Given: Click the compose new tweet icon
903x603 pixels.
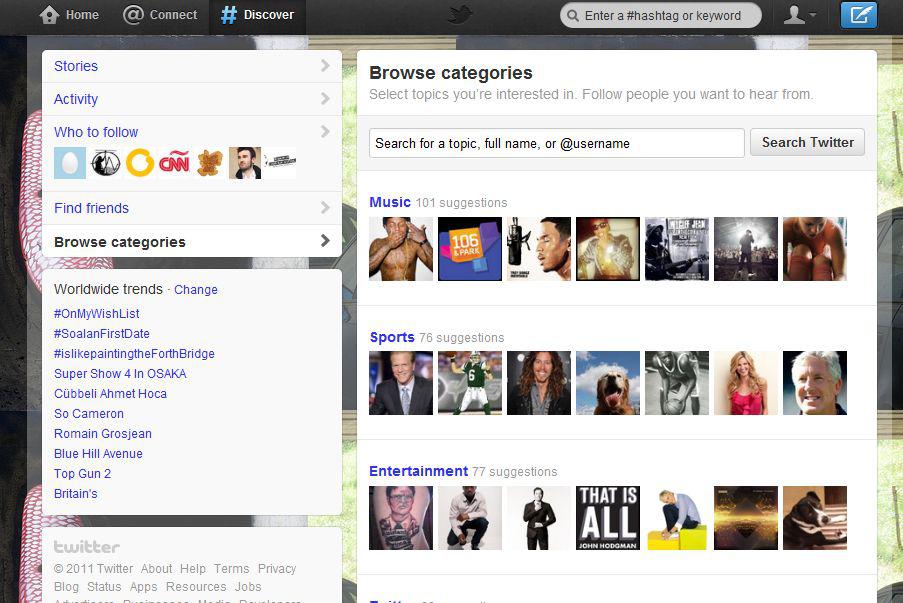Looking at the screenshot, I should [x=858, y=15].
